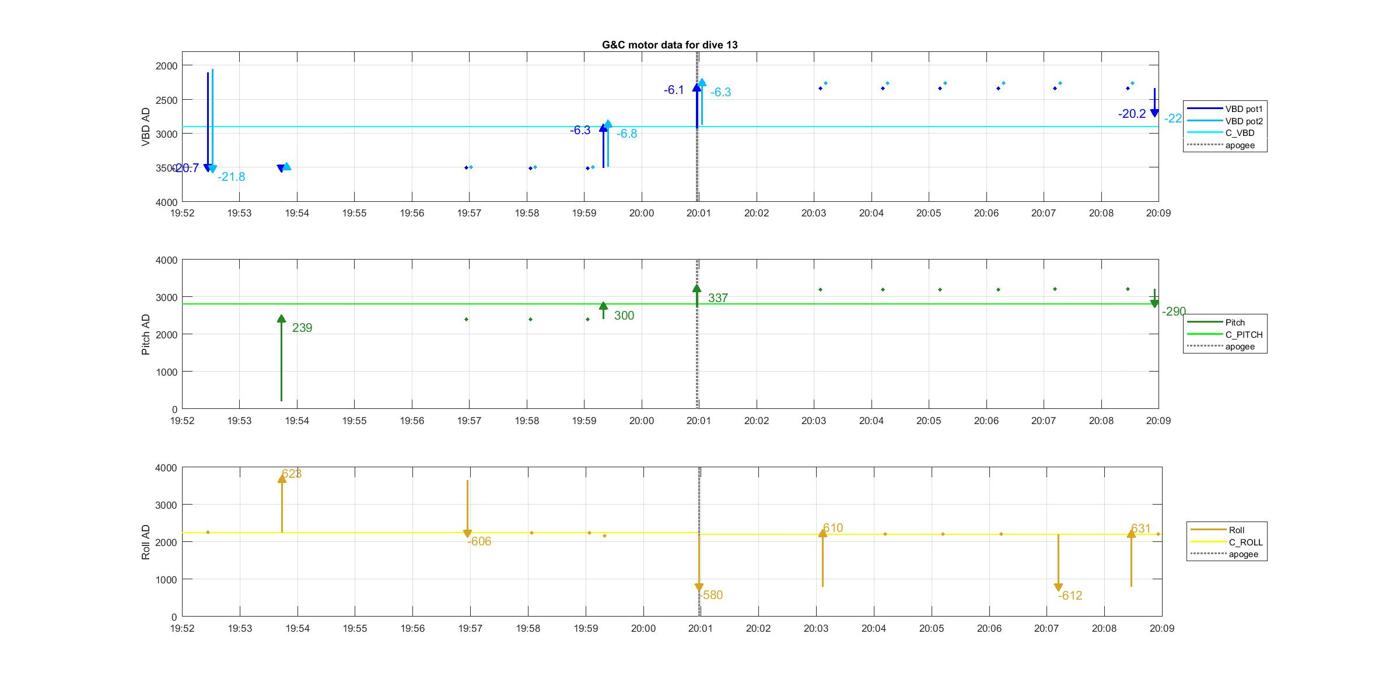
Task: Select the green pitch arrow labeled 239
Action: click(281, 358)
